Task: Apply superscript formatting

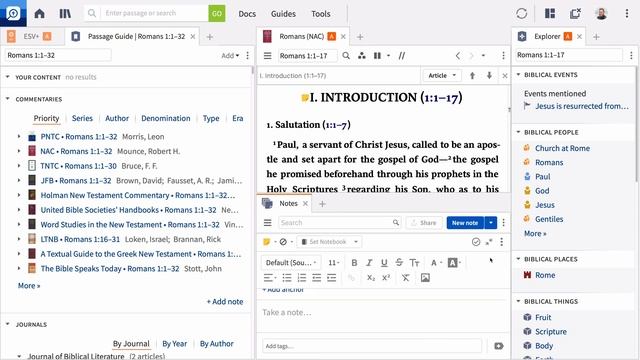Action: [x=386, y=278]
